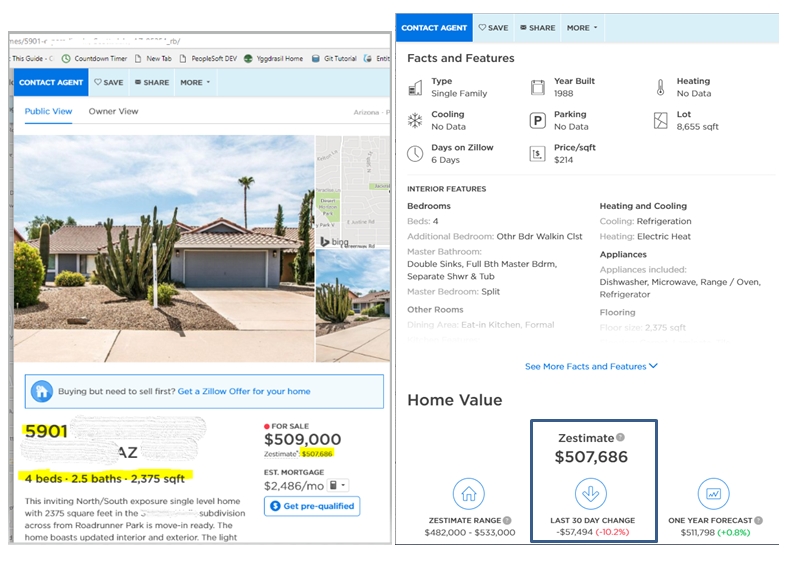Expand See More Facts and Features
Image resolution: width=812 pixels, height=567 pixels.
[591, 366]
